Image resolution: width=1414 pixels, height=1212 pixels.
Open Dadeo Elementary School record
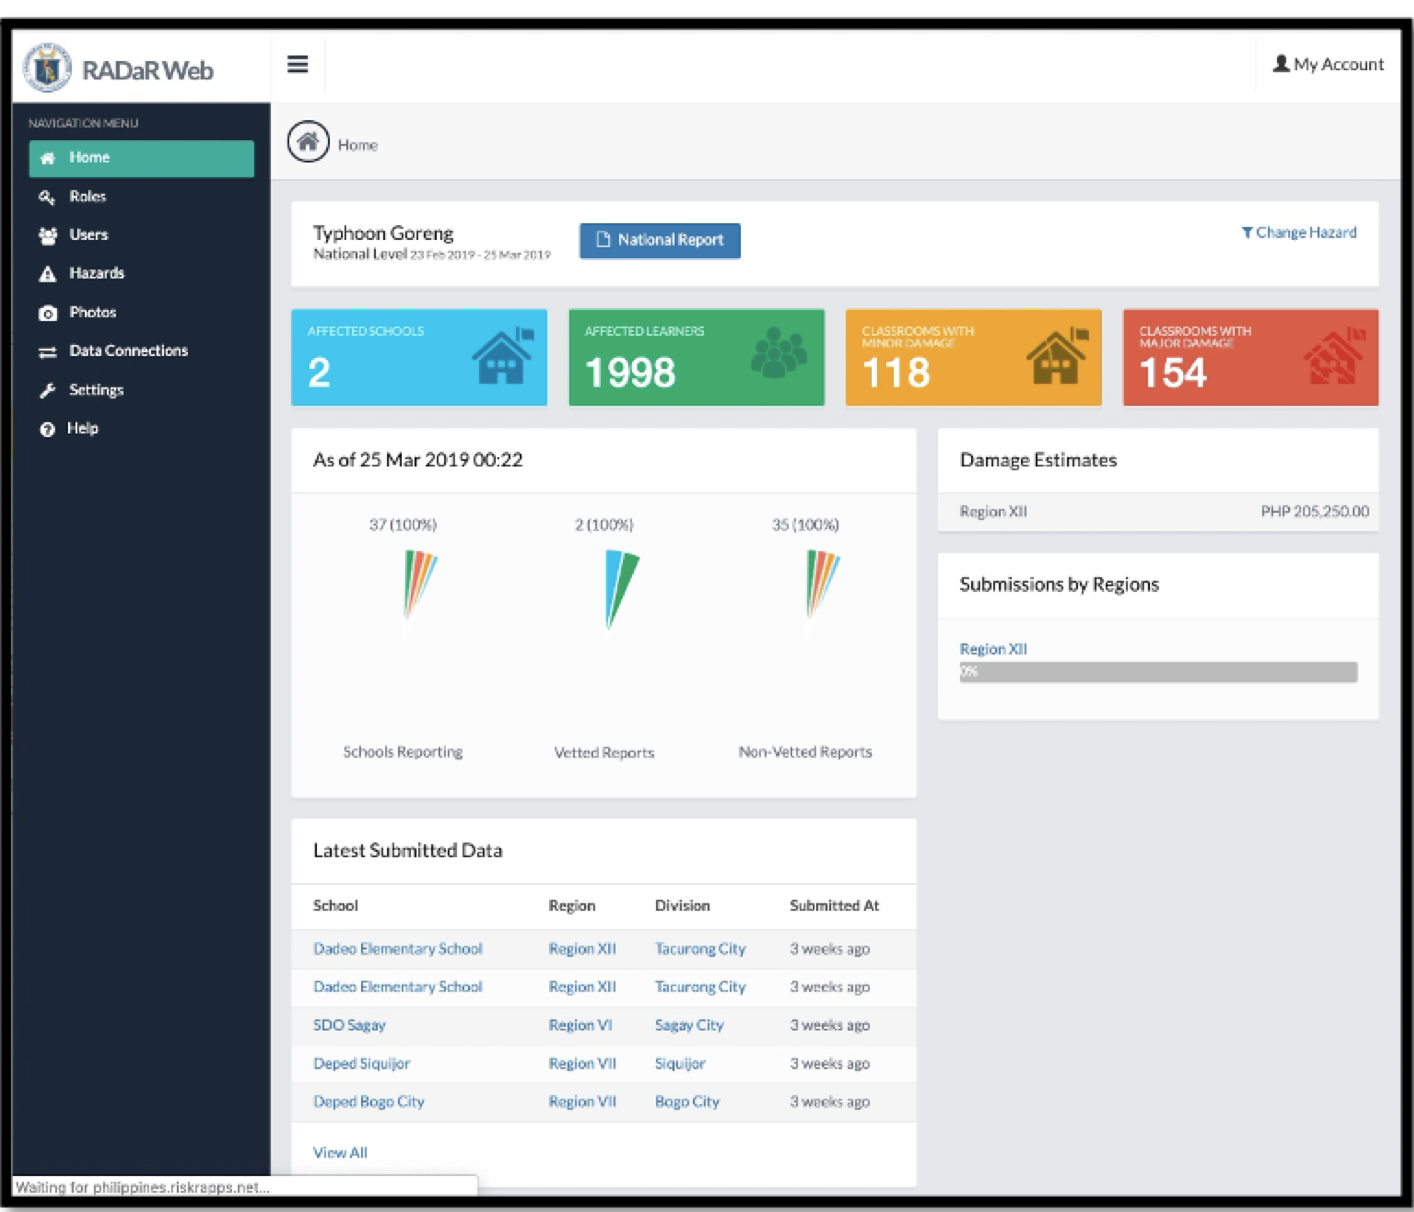click(x=397, y=948)
